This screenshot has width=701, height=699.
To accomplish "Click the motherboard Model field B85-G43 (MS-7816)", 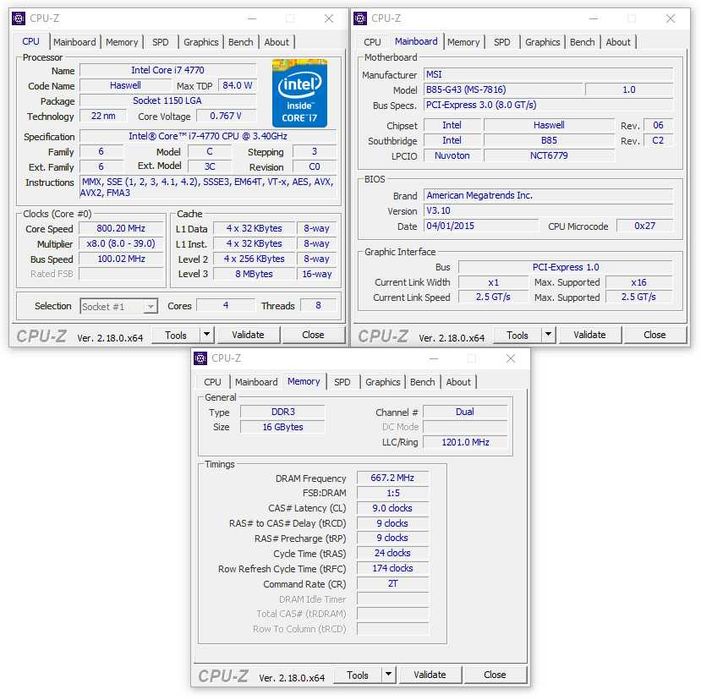I will click(x=504, y=90).
